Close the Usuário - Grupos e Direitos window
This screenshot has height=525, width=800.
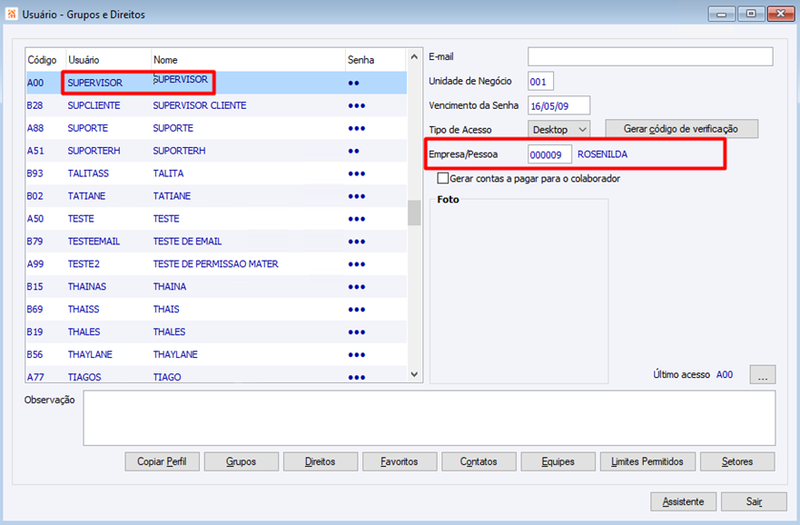pos(781,14)
